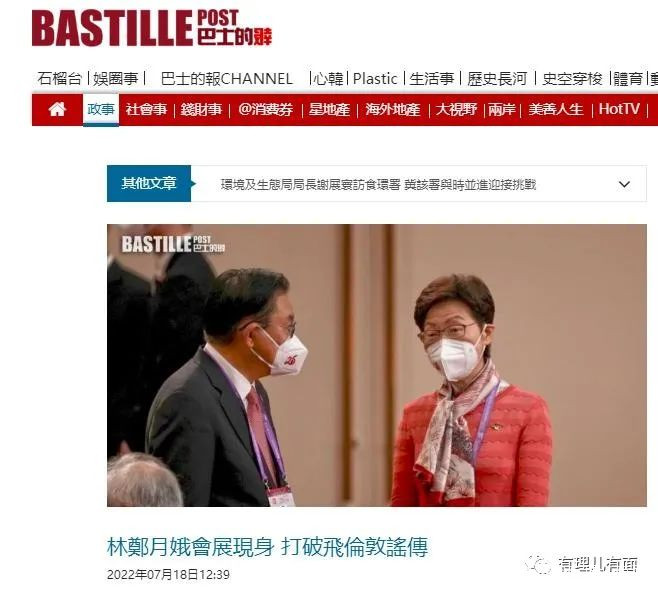Open the 其他文章 label button

pyautogui.click(x=149, y=183)
